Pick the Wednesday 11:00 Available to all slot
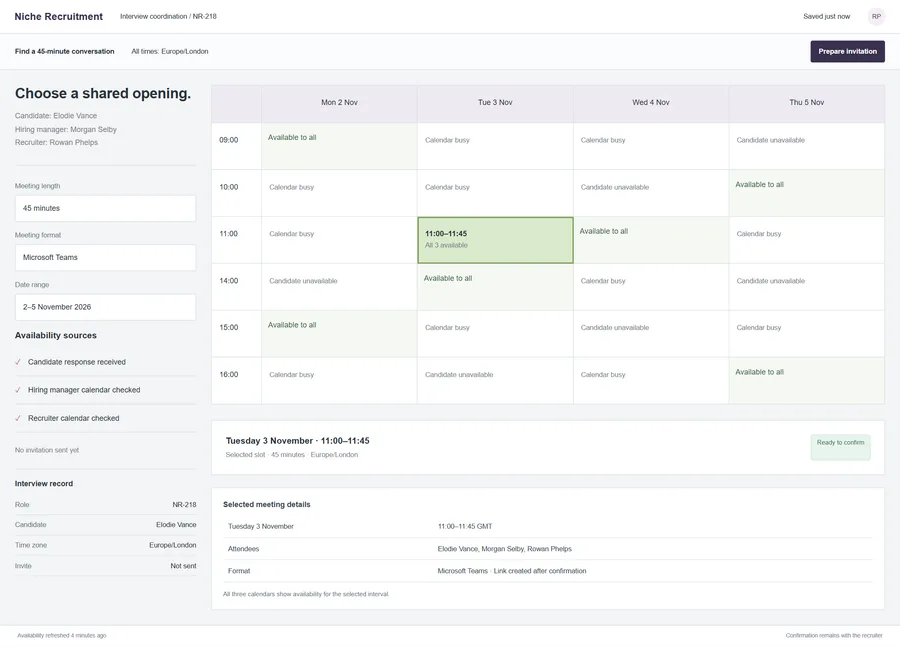This screenshot has width=900, height=647. click(651, 240)
